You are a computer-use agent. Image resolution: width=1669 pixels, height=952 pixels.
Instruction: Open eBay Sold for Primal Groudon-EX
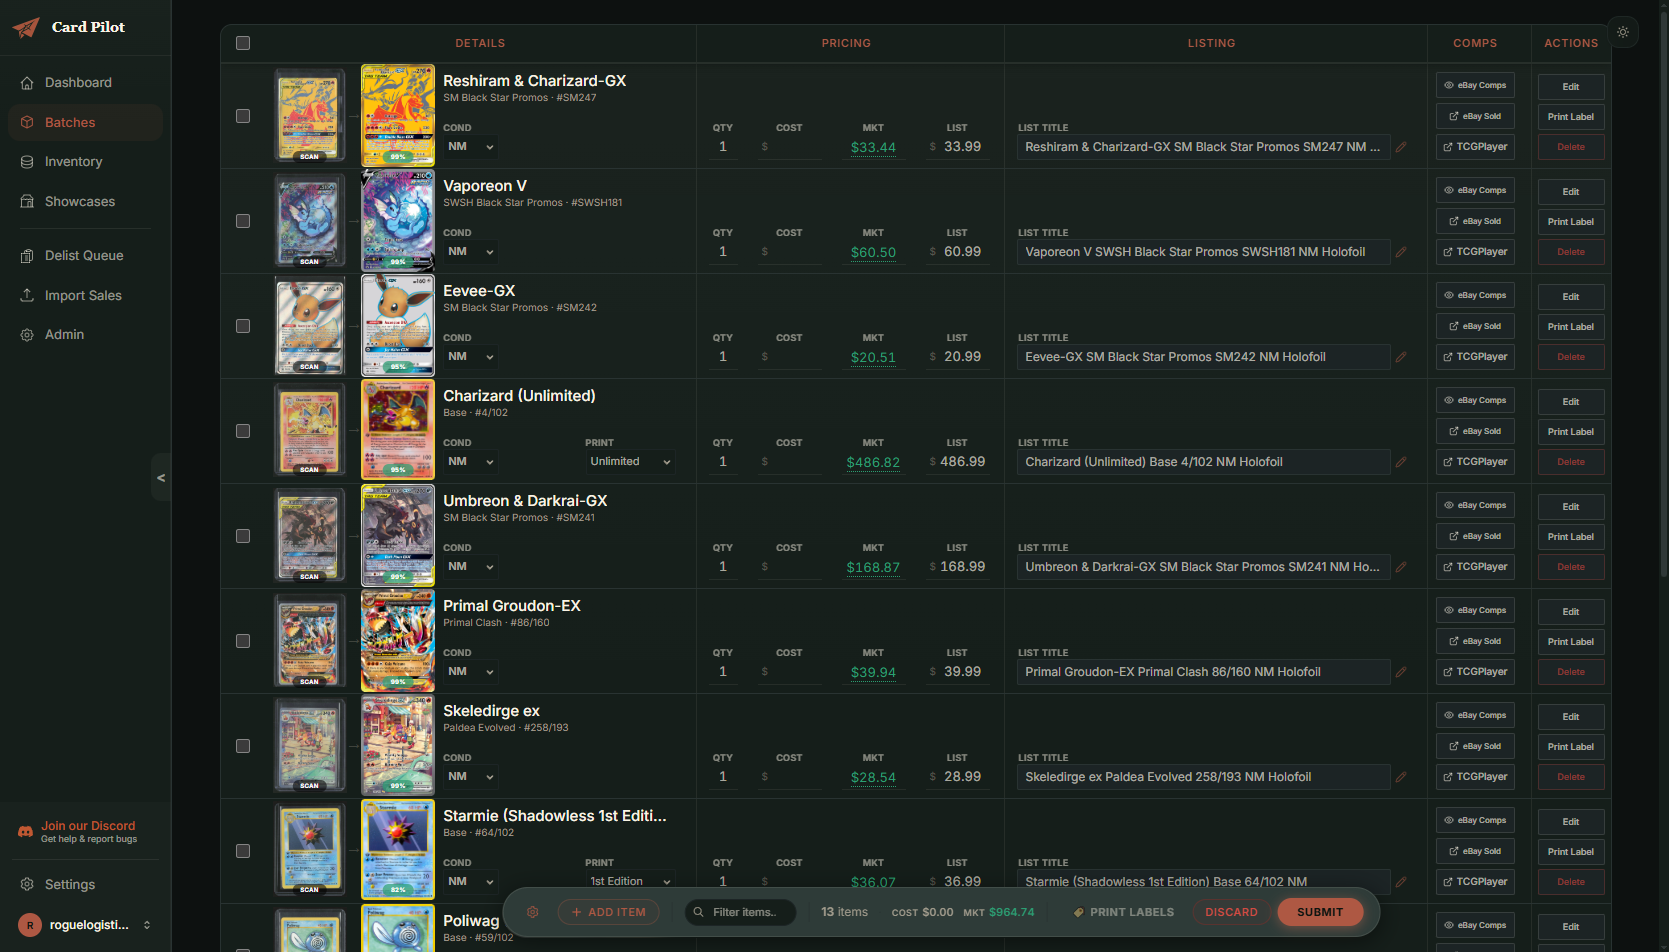(1474, 641)
